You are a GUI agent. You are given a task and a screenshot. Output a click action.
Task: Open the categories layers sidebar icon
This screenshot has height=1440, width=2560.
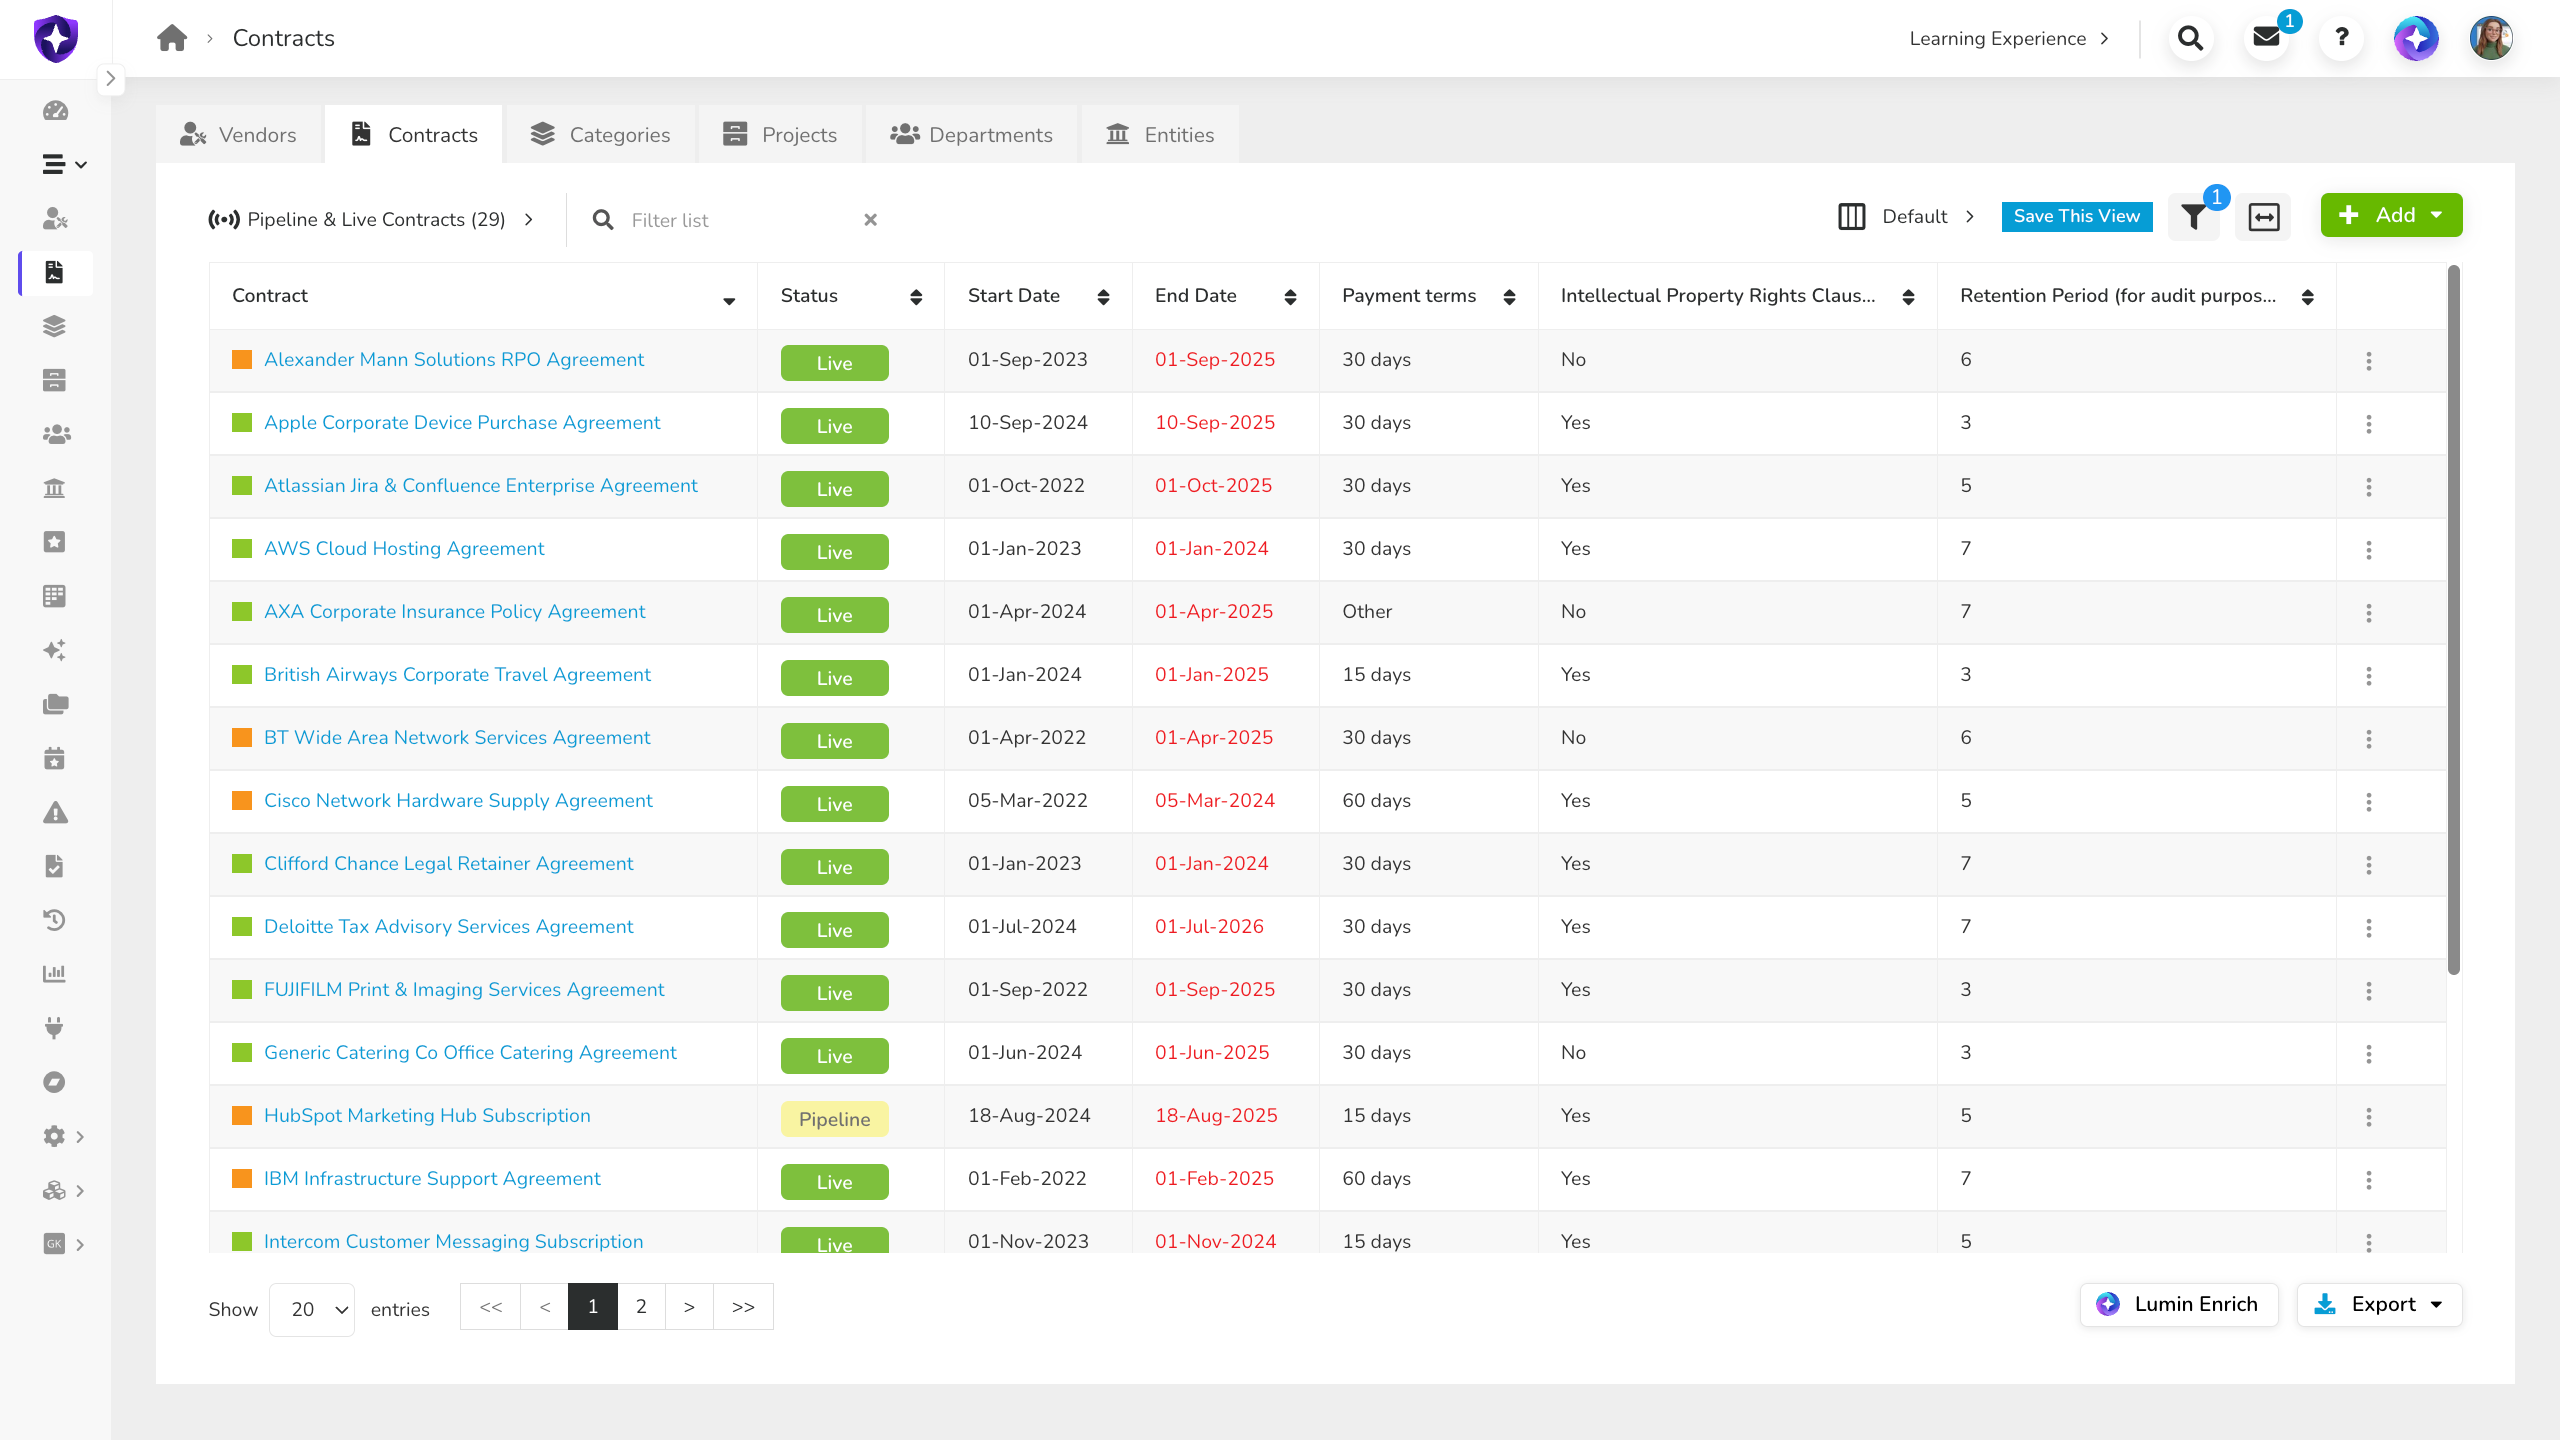55,326
